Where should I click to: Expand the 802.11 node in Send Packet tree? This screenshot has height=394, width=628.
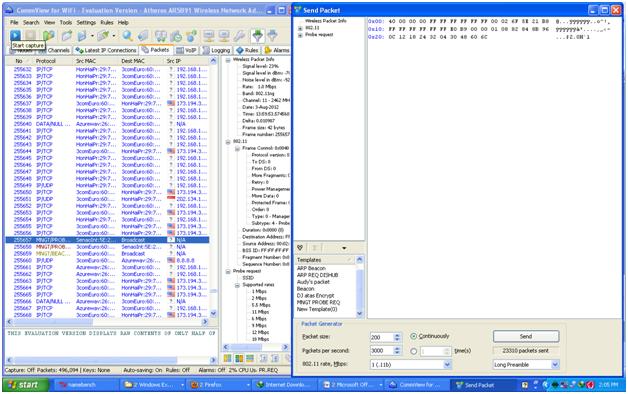[x=300, y=28]
